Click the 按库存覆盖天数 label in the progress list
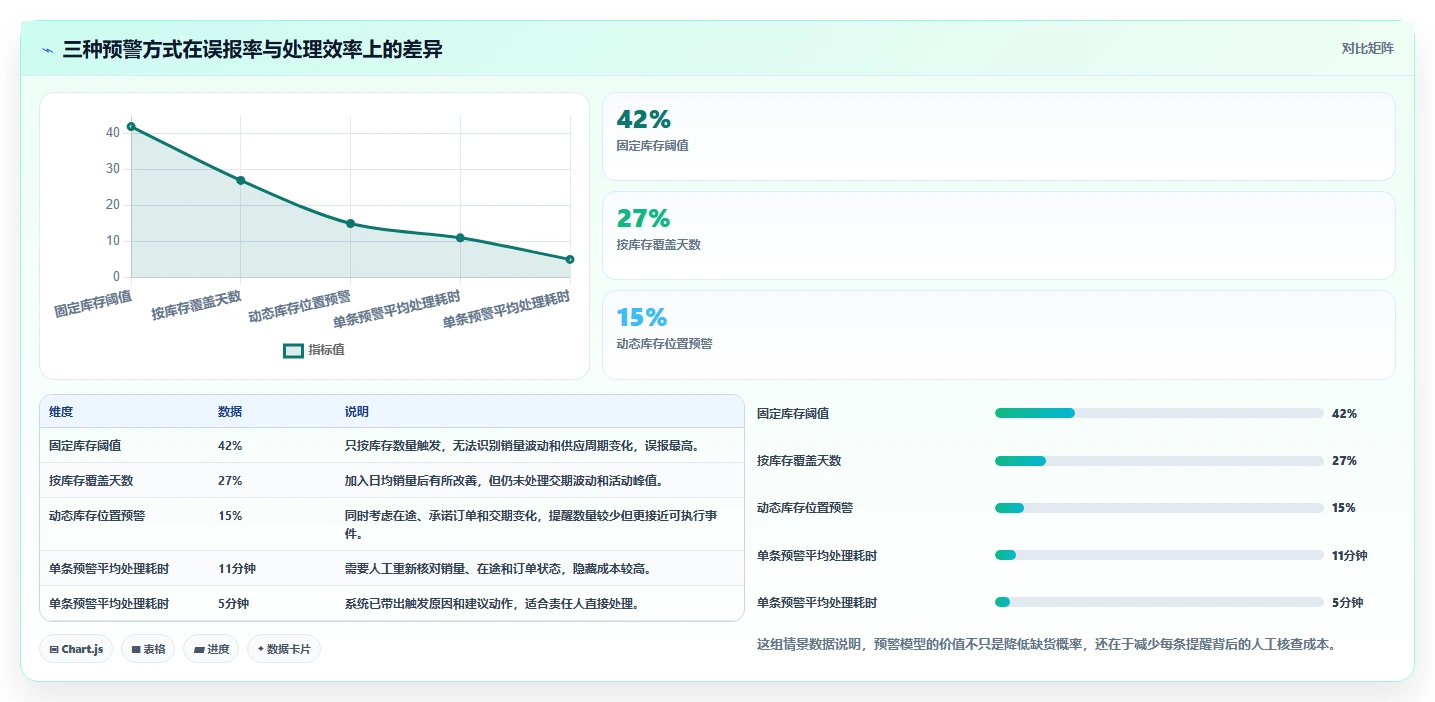This screenshot has height=702, width=1435. click(799, 461)
